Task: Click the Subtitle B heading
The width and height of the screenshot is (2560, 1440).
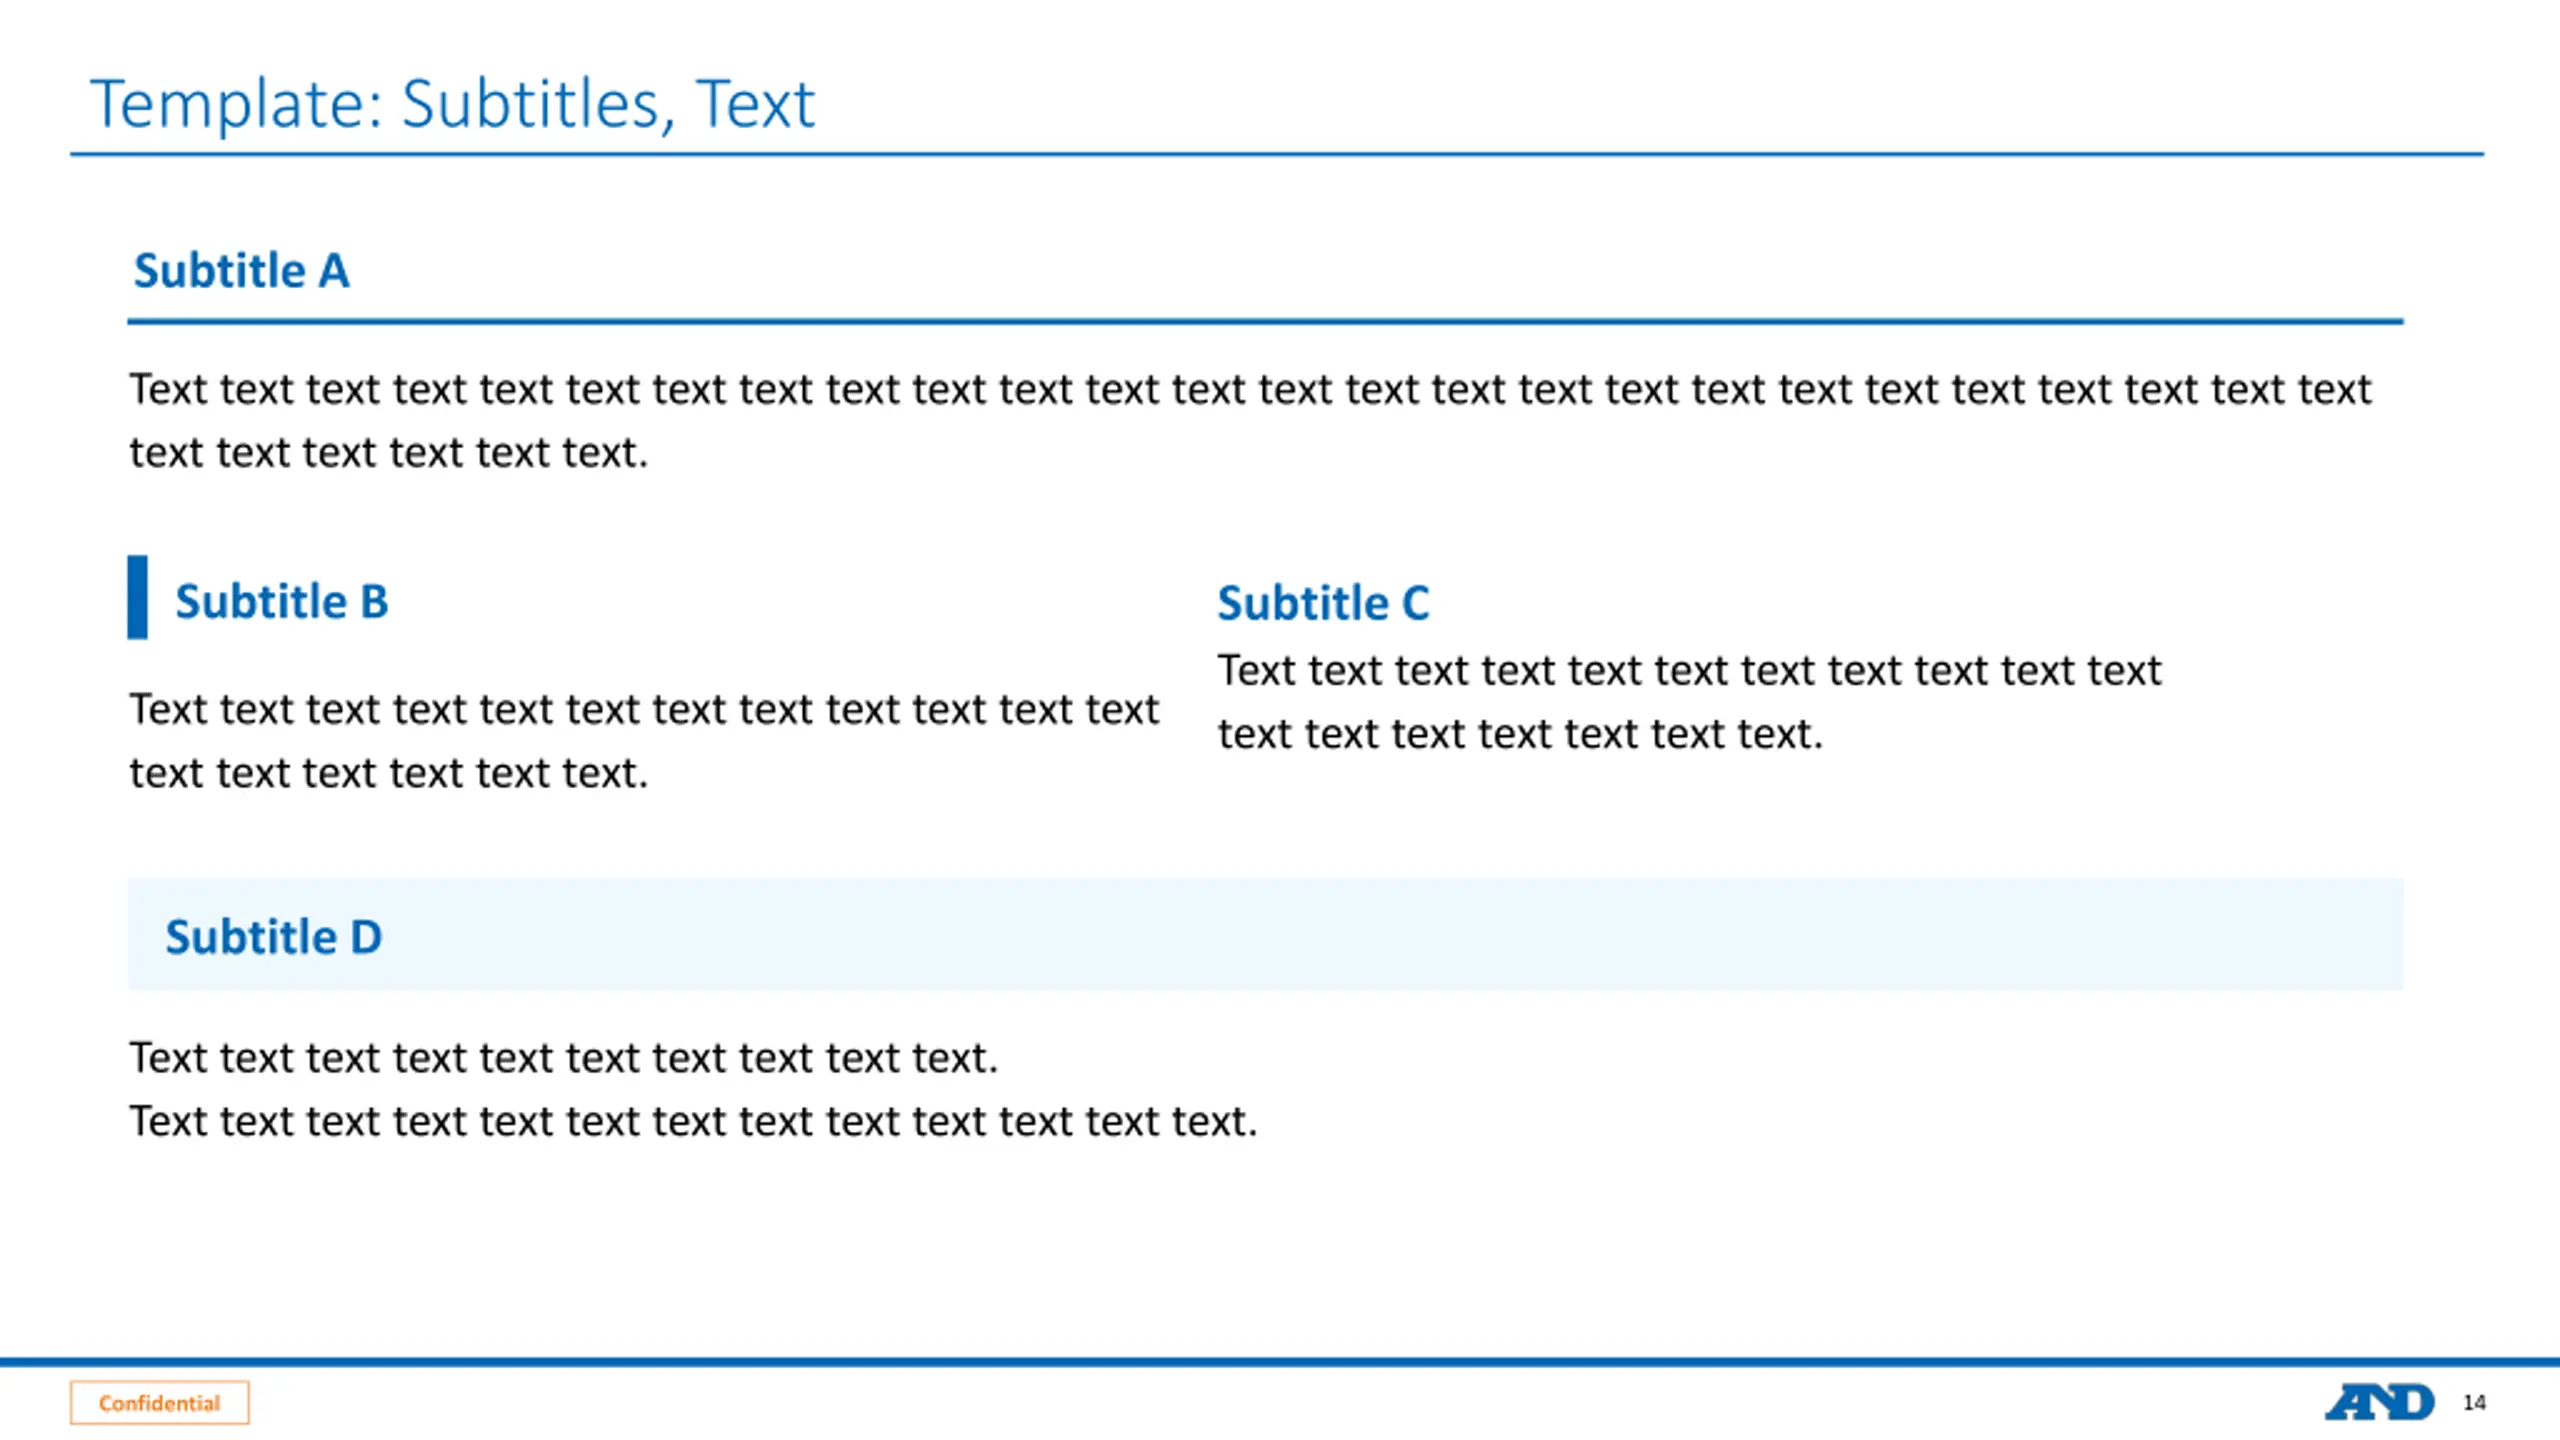Action: tap(282, 601)
